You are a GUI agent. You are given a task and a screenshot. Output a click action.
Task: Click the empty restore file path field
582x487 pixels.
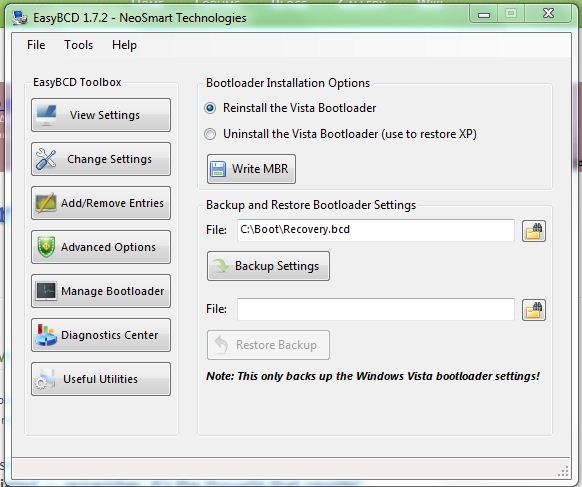(x=376, y=309)
